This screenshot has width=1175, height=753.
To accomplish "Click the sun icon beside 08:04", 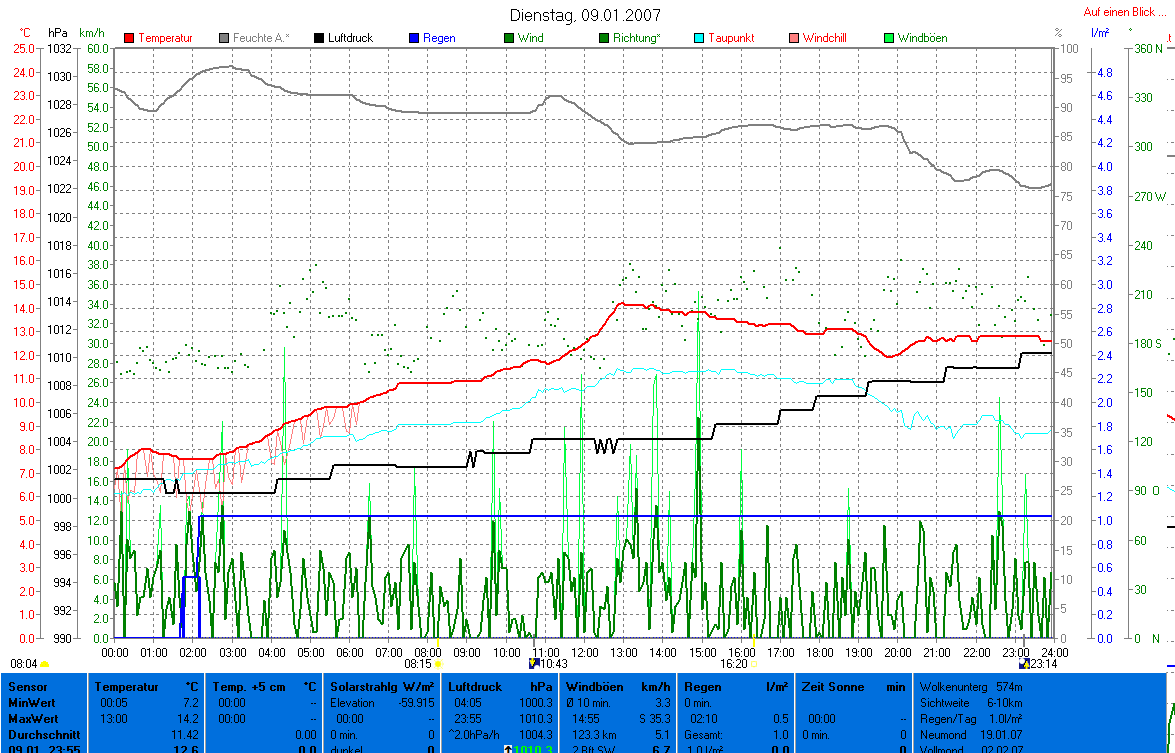I will pyautogui.click(x=45, y=664).
